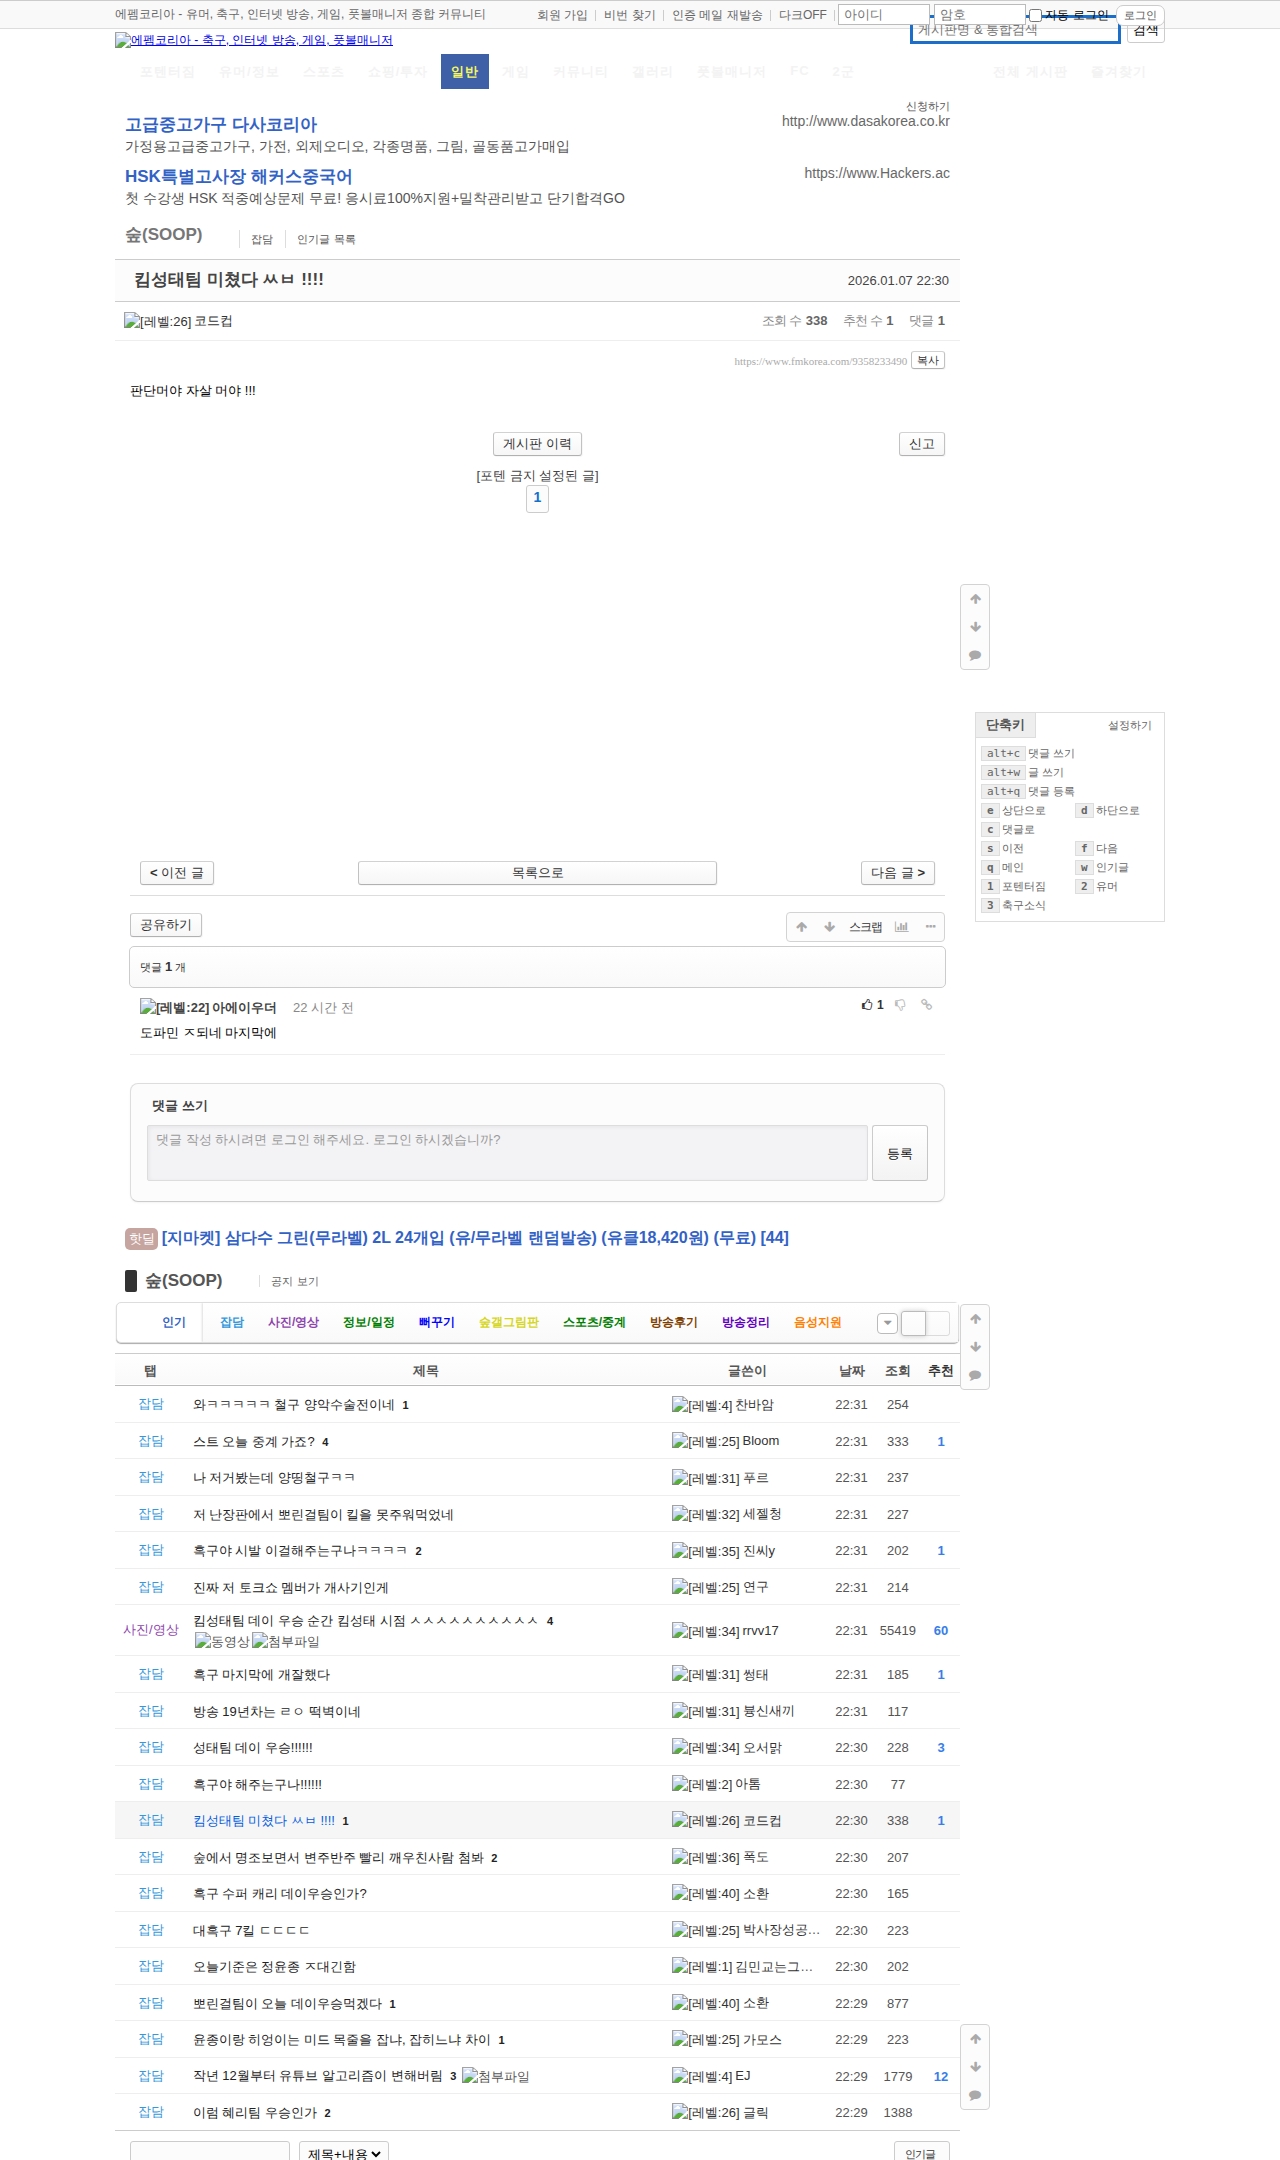1280x2160 pixels.
Task: Toggle 다크OFF dark mode setting
Action: (802, 15)
